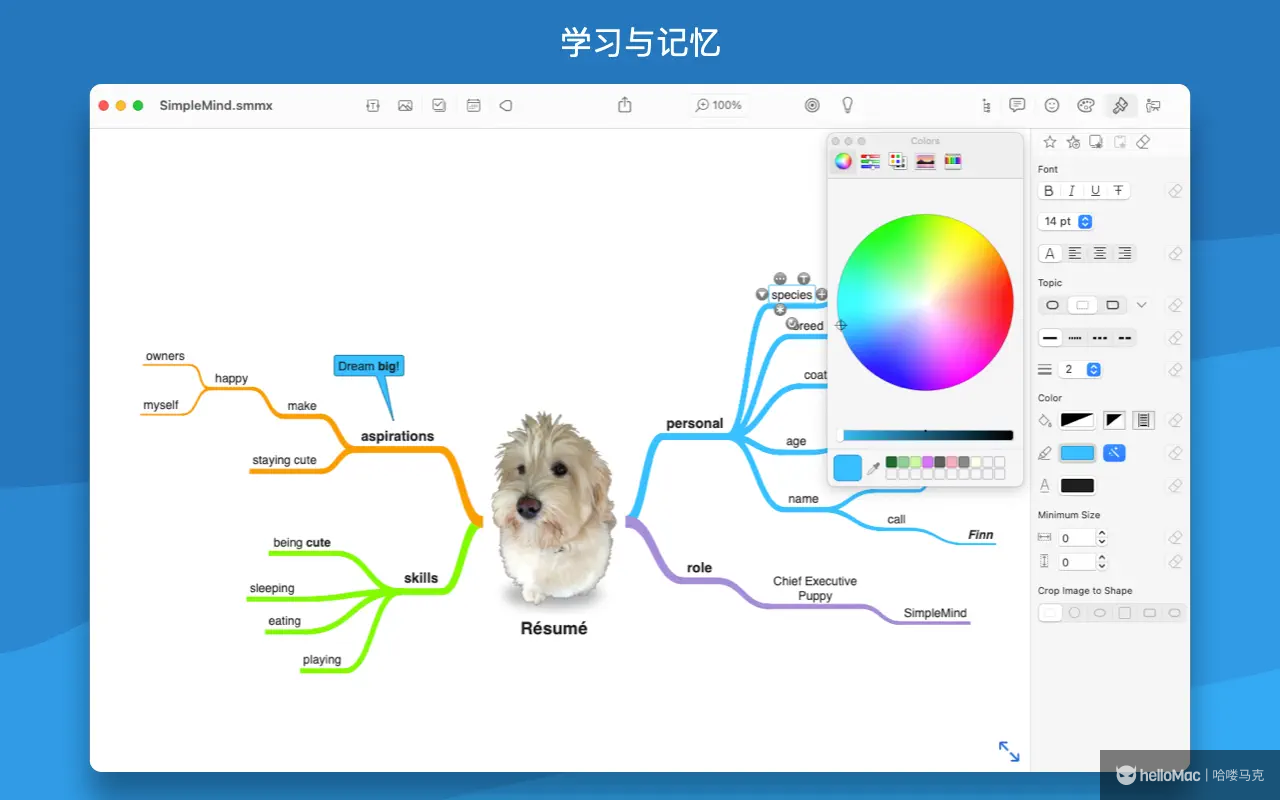Click the minimum width input field
The width and height of the screenshot is (1280, 800).
pos(1077,538)
